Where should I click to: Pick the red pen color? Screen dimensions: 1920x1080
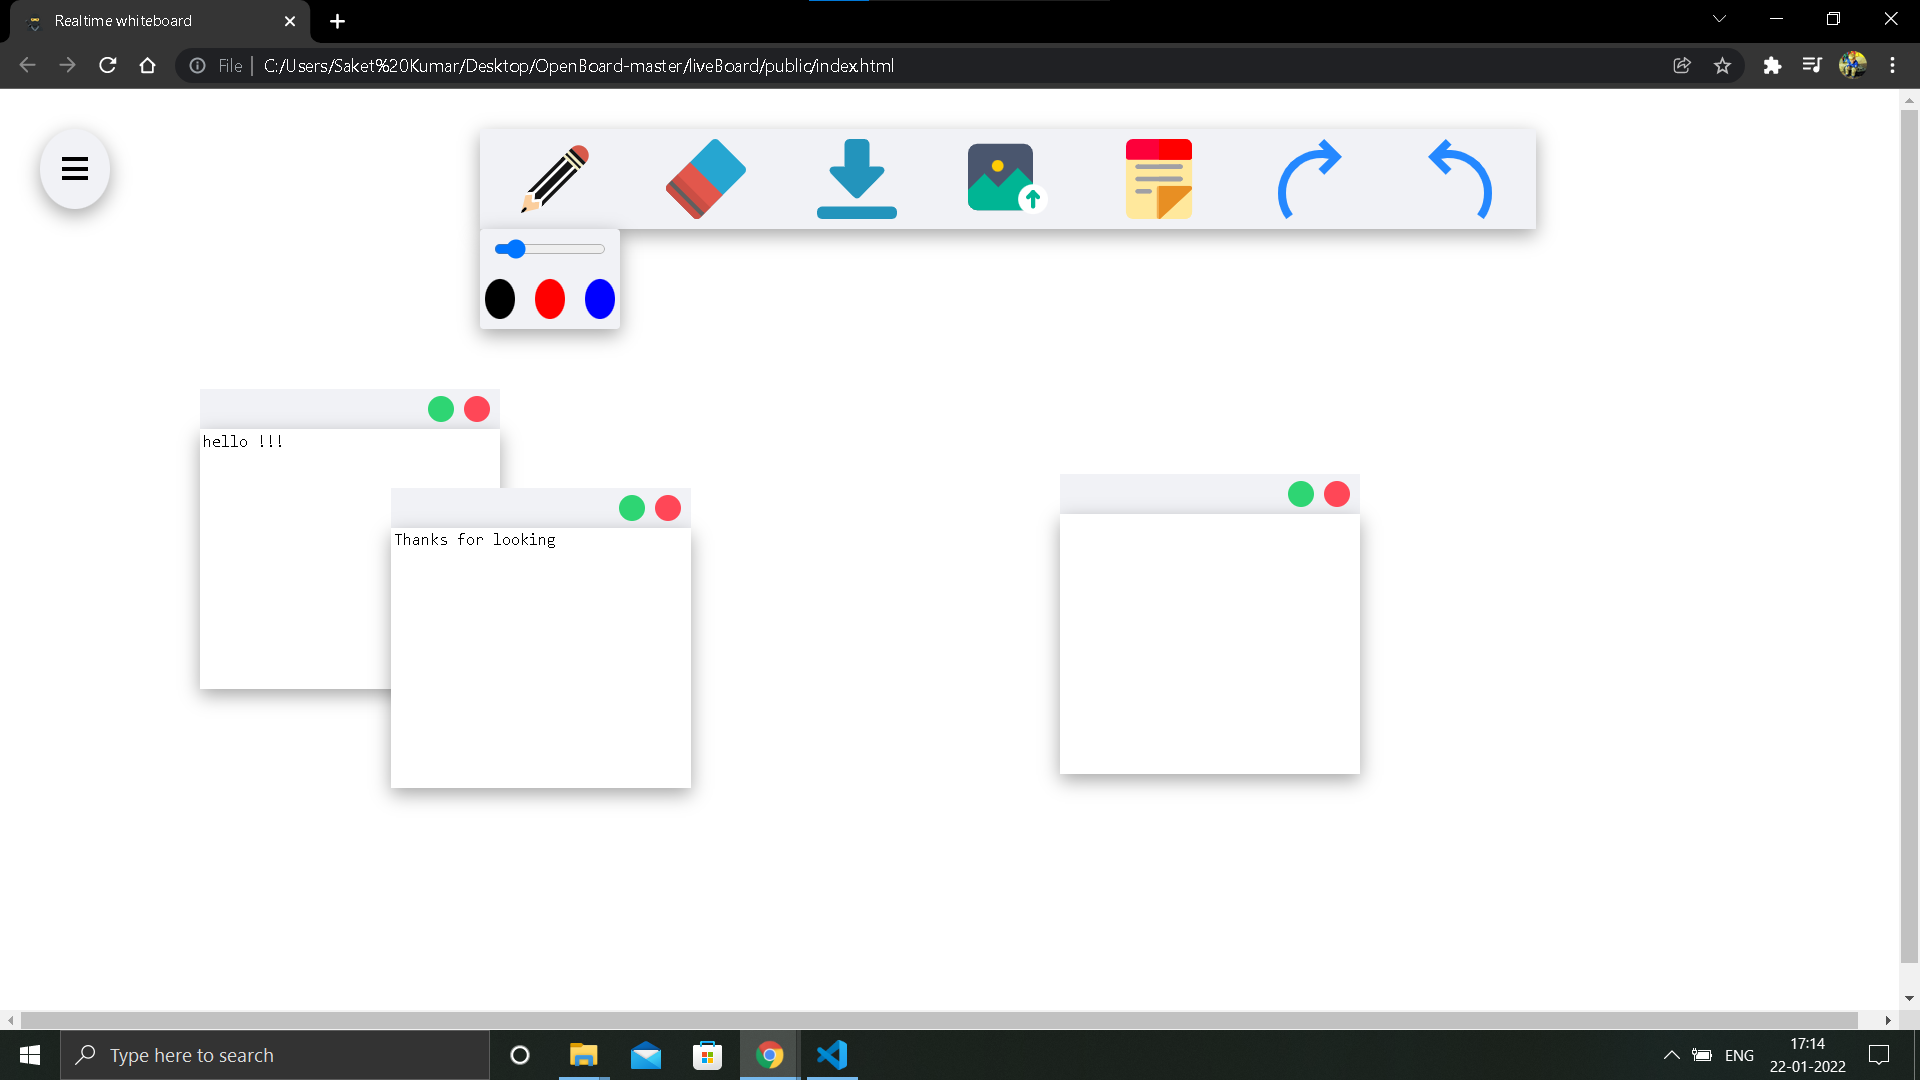point(549,298)
